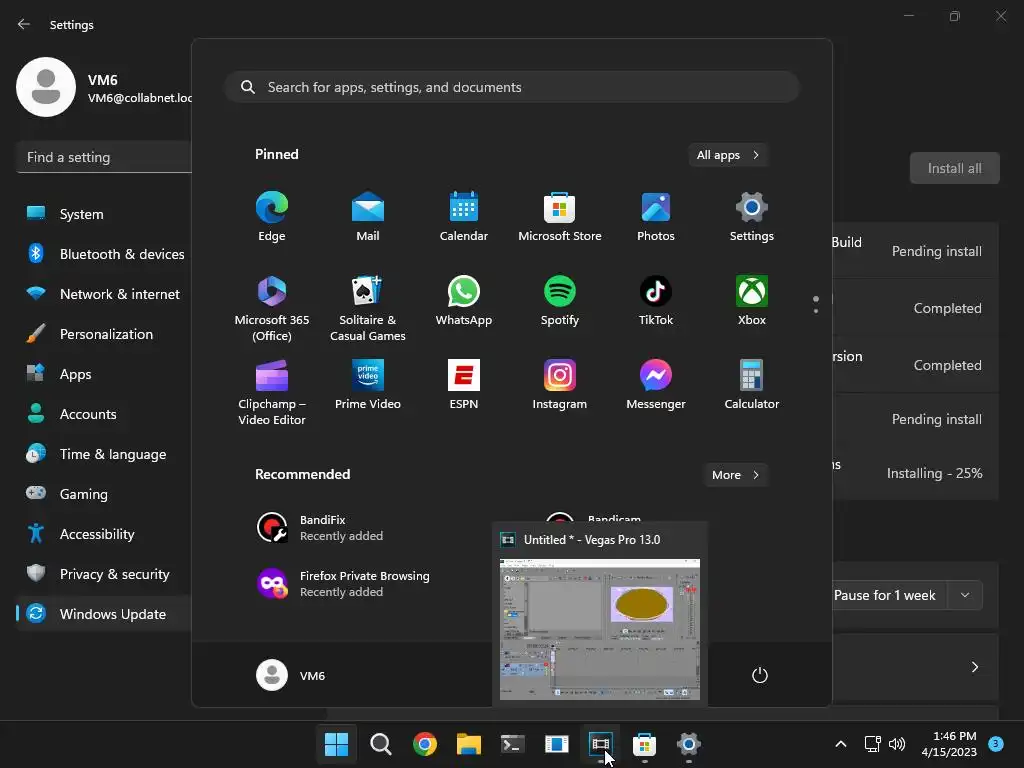Click More in Recommended section

click(x=735, y=475)
